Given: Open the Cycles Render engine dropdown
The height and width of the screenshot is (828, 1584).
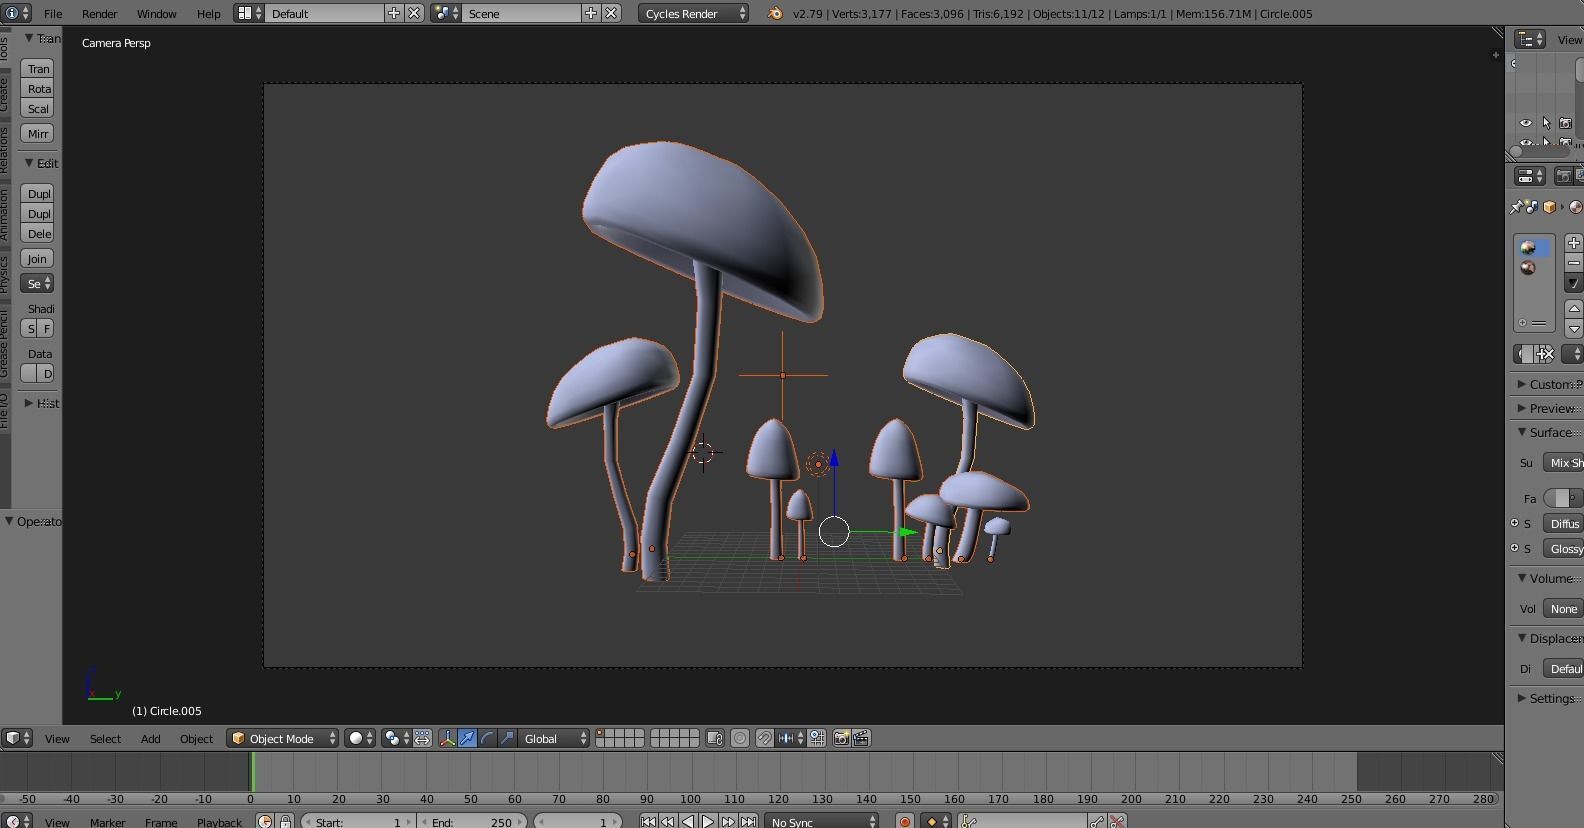Looking at the screenshot, I should click(x=693, y=13).
